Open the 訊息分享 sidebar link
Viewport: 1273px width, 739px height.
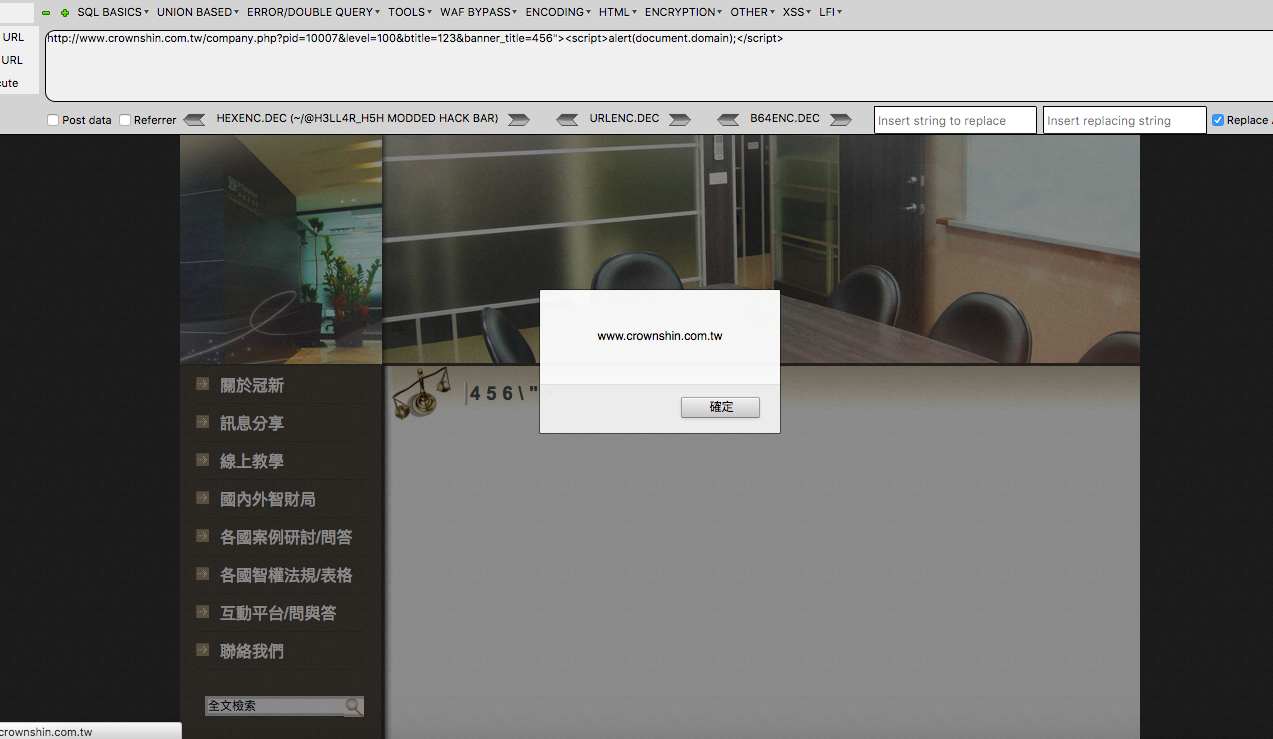click(x=252, y=424)
